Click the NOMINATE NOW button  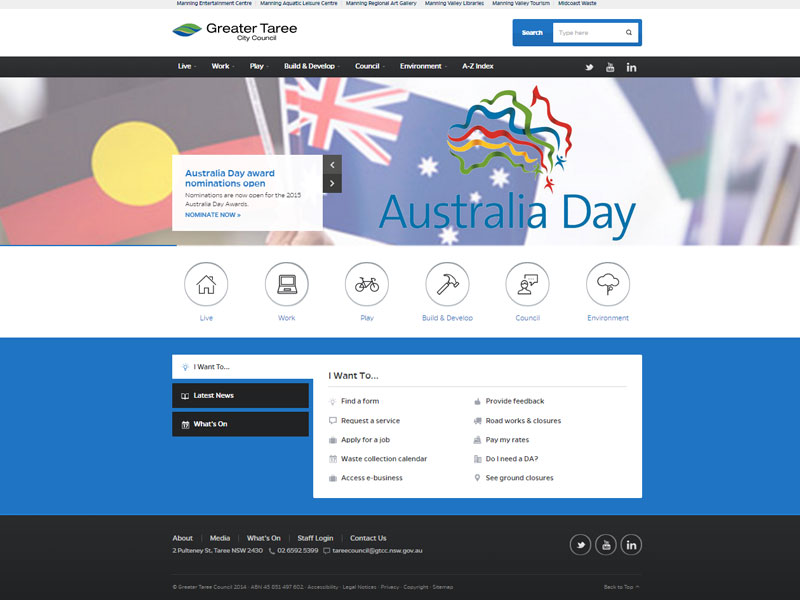pos(211,216)
